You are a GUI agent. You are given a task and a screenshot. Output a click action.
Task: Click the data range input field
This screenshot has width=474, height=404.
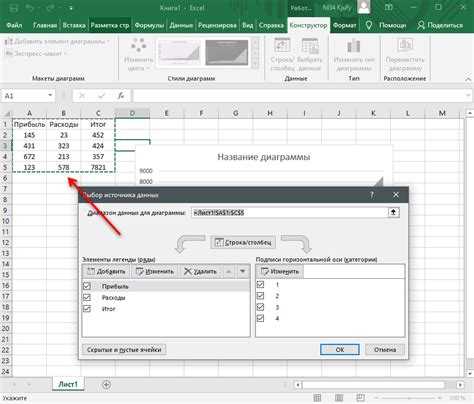click(x=289, y=213)
